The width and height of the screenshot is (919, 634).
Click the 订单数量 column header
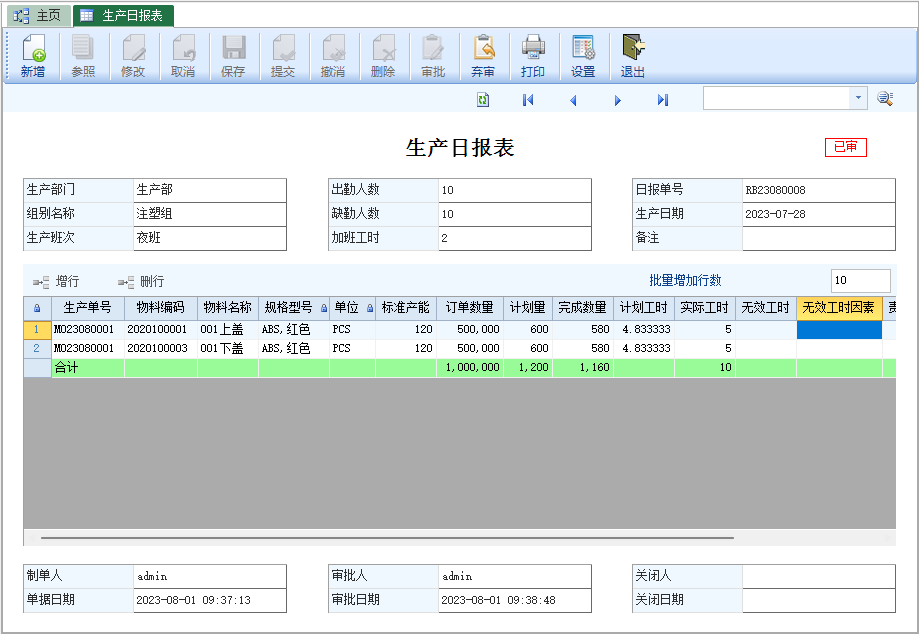coord(469,308)
